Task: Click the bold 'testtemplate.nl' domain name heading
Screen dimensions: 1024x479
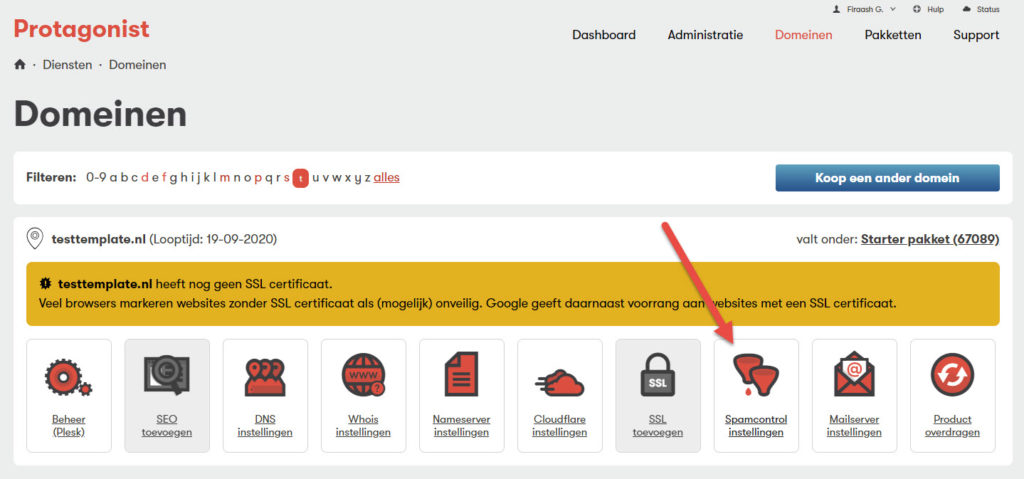Action: [x=99, y=239]
